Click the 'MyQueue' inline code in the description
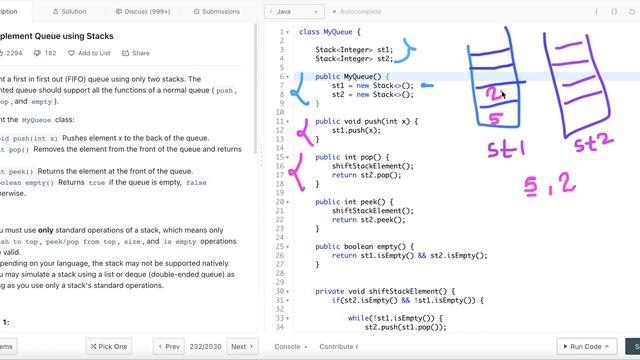Image resolution: width=640 pixels, height=360 pixels. tap(36, 120)
